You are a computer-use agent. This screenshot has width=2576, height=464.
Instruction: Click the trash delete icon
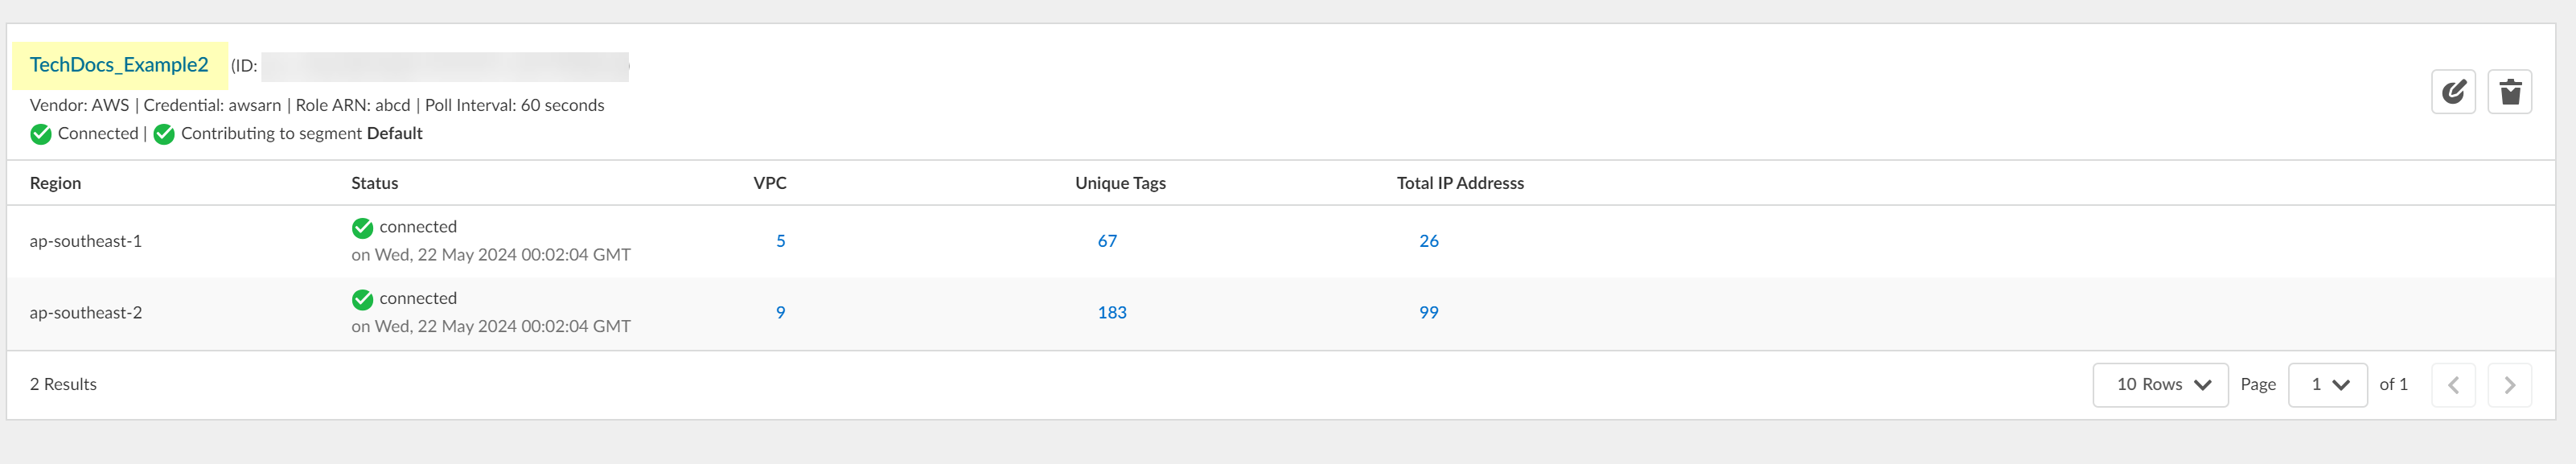coord(2509,92)
